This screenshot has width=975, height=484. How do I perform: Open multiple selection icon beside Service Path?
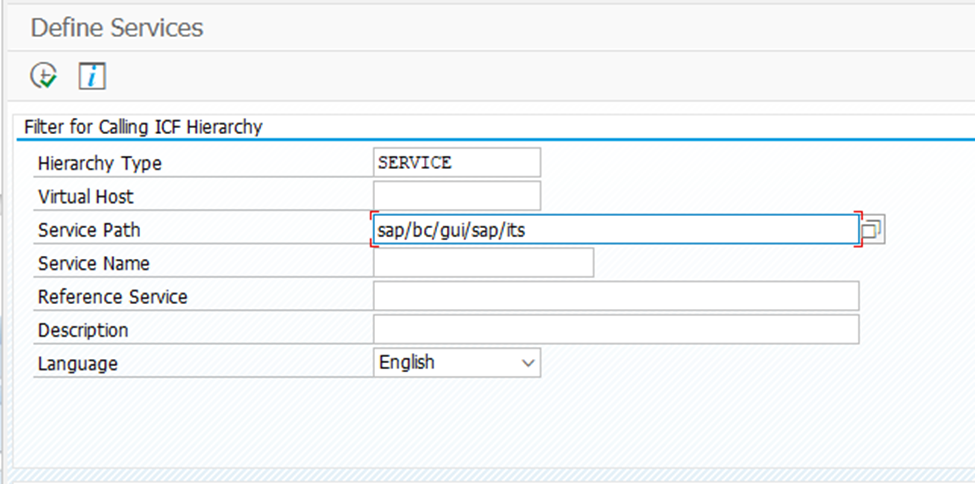872,230
